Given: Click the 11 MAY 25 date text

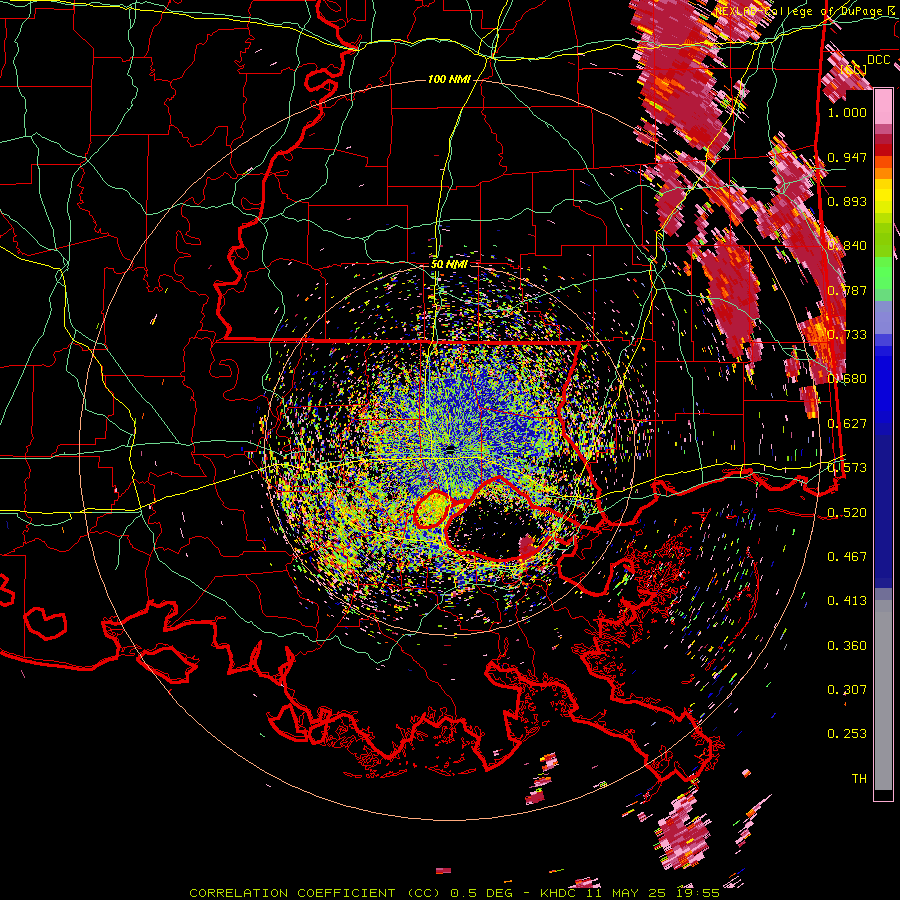Looking at the screenshot, I should click(x=628, y=893).
